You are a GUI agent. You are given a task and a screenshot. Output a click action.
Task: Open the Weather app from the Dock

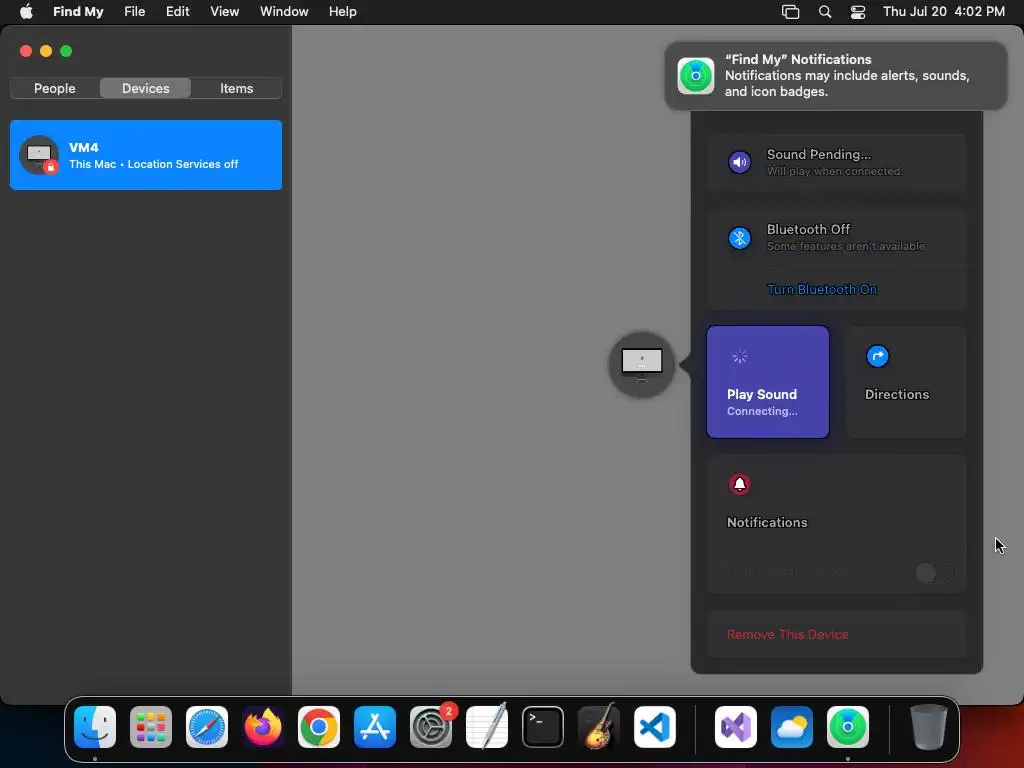(x=792, y=727)
